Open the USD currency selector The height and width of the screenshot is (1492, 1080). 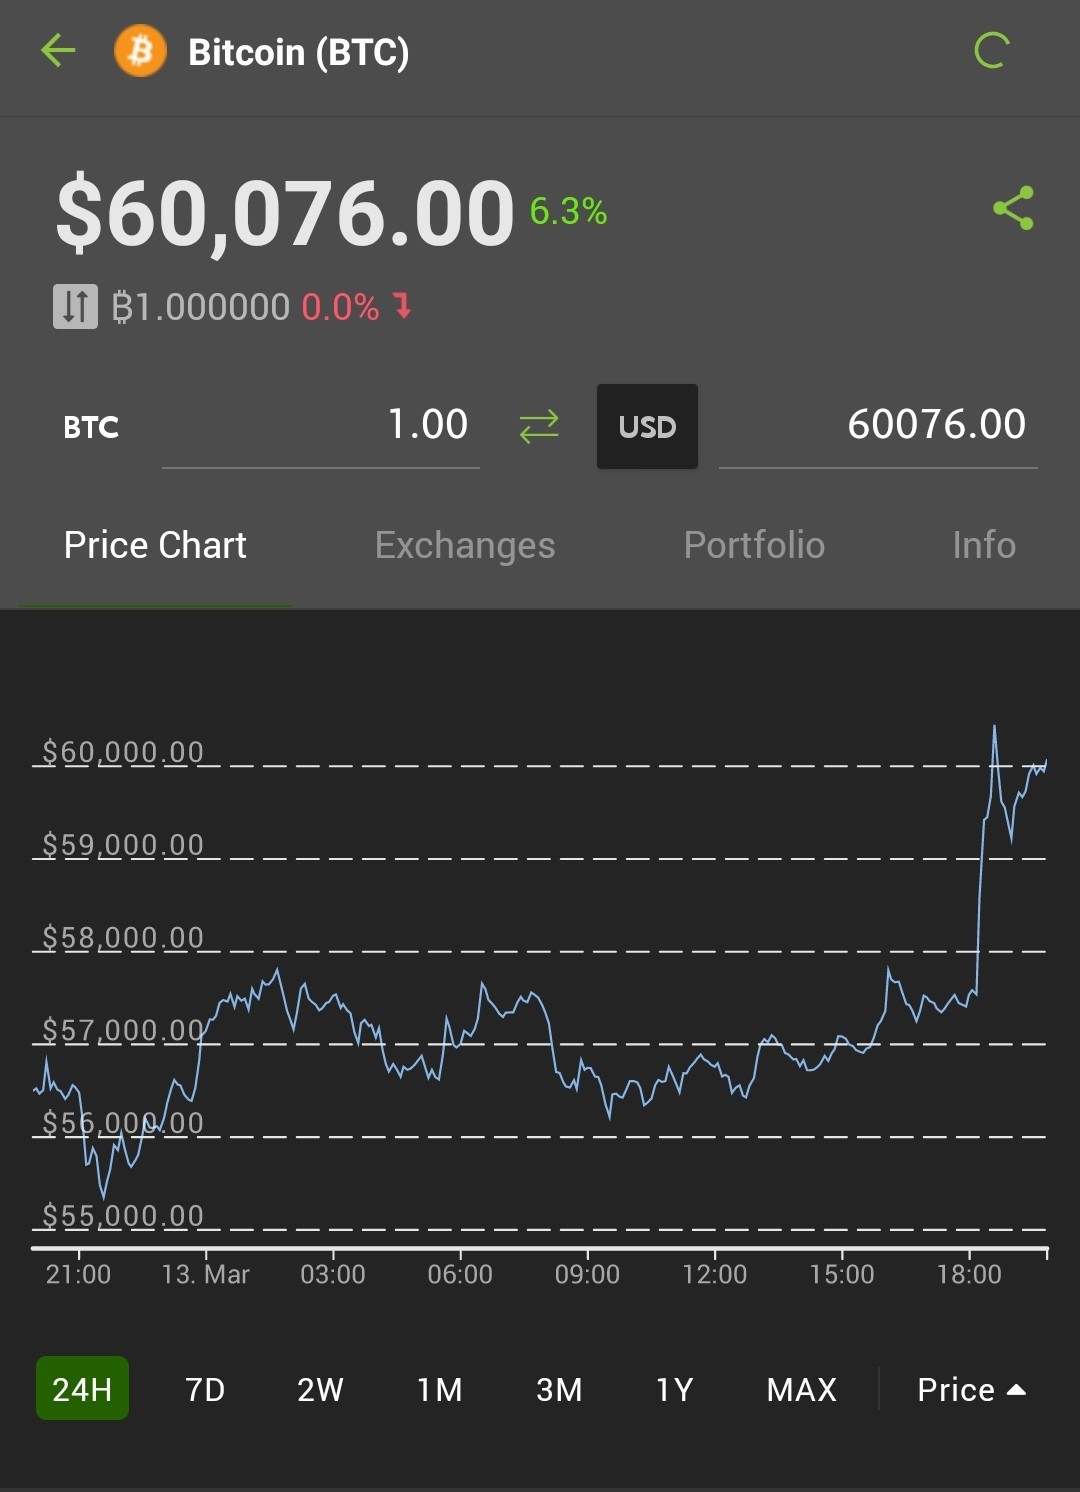[x=647, y=426]
